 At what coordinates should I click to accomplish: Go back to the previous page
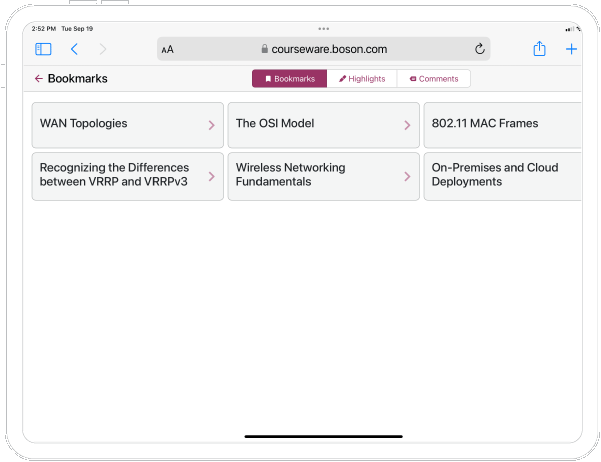(74, 49)
